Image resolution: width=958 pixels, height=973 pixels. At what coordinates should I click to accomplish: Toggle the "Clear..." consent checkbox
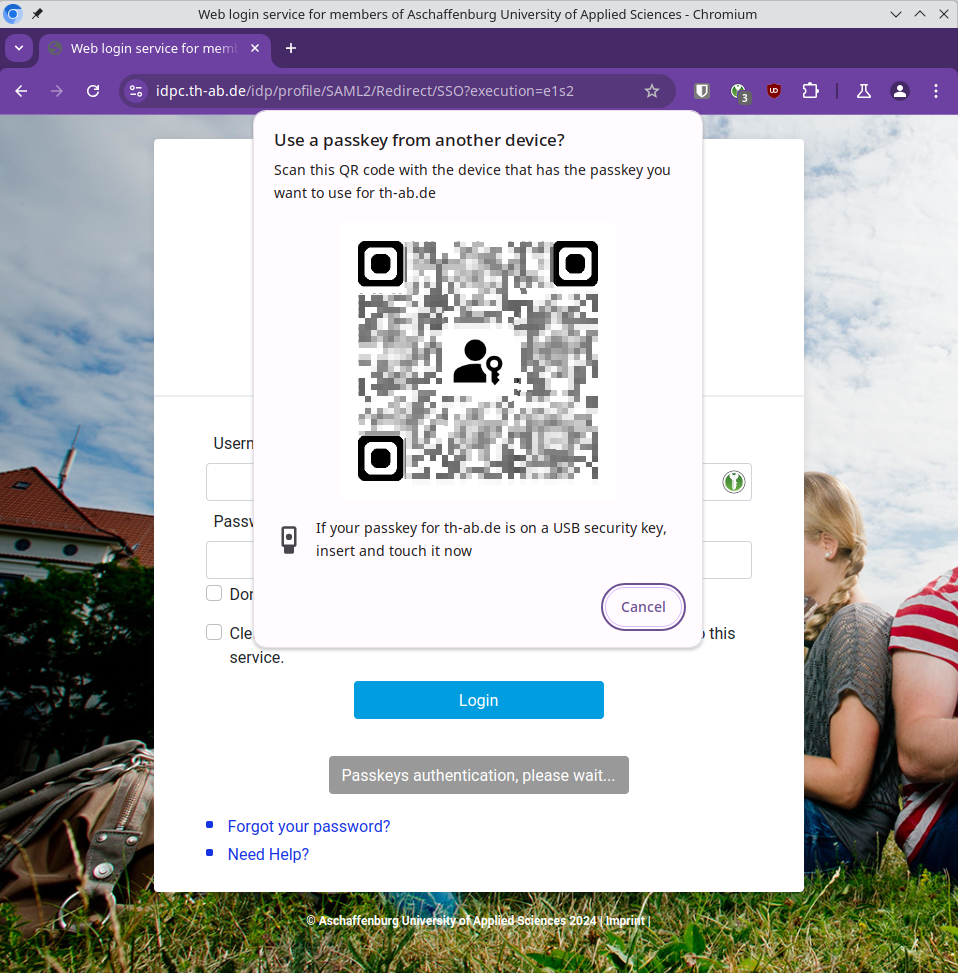[x=214, y=632]
